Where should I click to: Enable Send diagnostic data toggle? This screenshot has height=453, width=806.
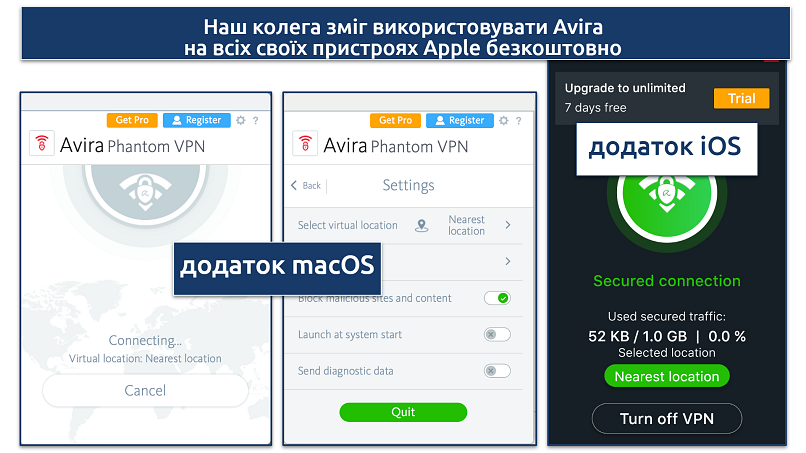click(x=497, y=371)
